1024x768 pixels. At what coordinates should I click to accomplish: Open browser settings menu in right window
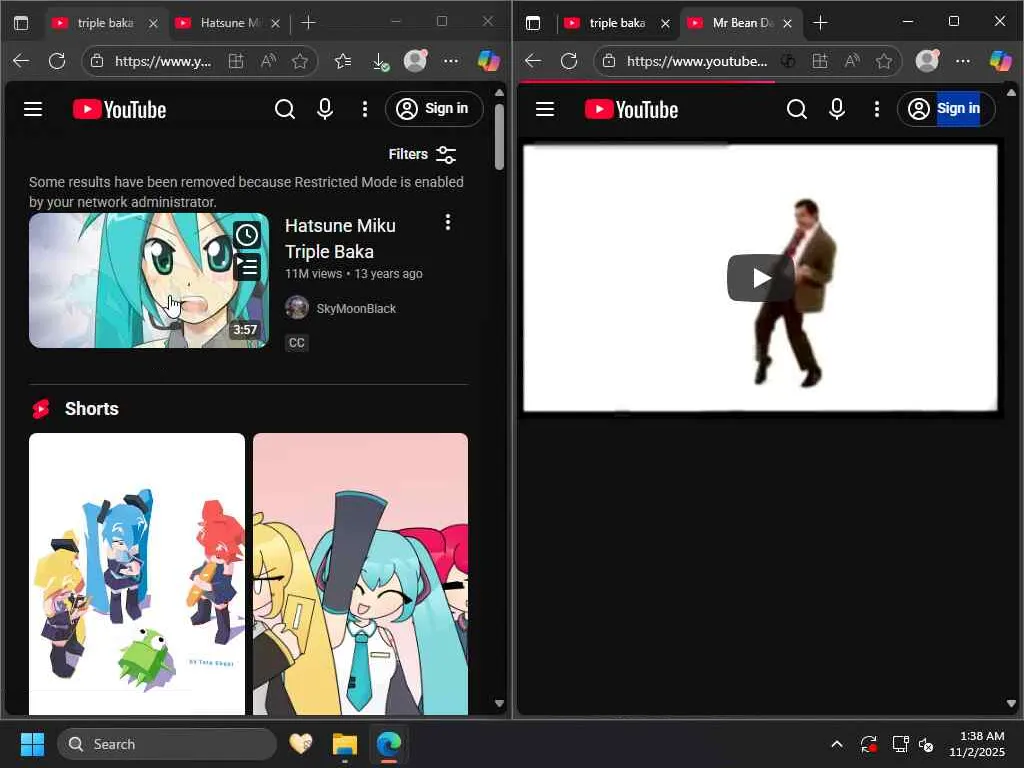(963, 61)
